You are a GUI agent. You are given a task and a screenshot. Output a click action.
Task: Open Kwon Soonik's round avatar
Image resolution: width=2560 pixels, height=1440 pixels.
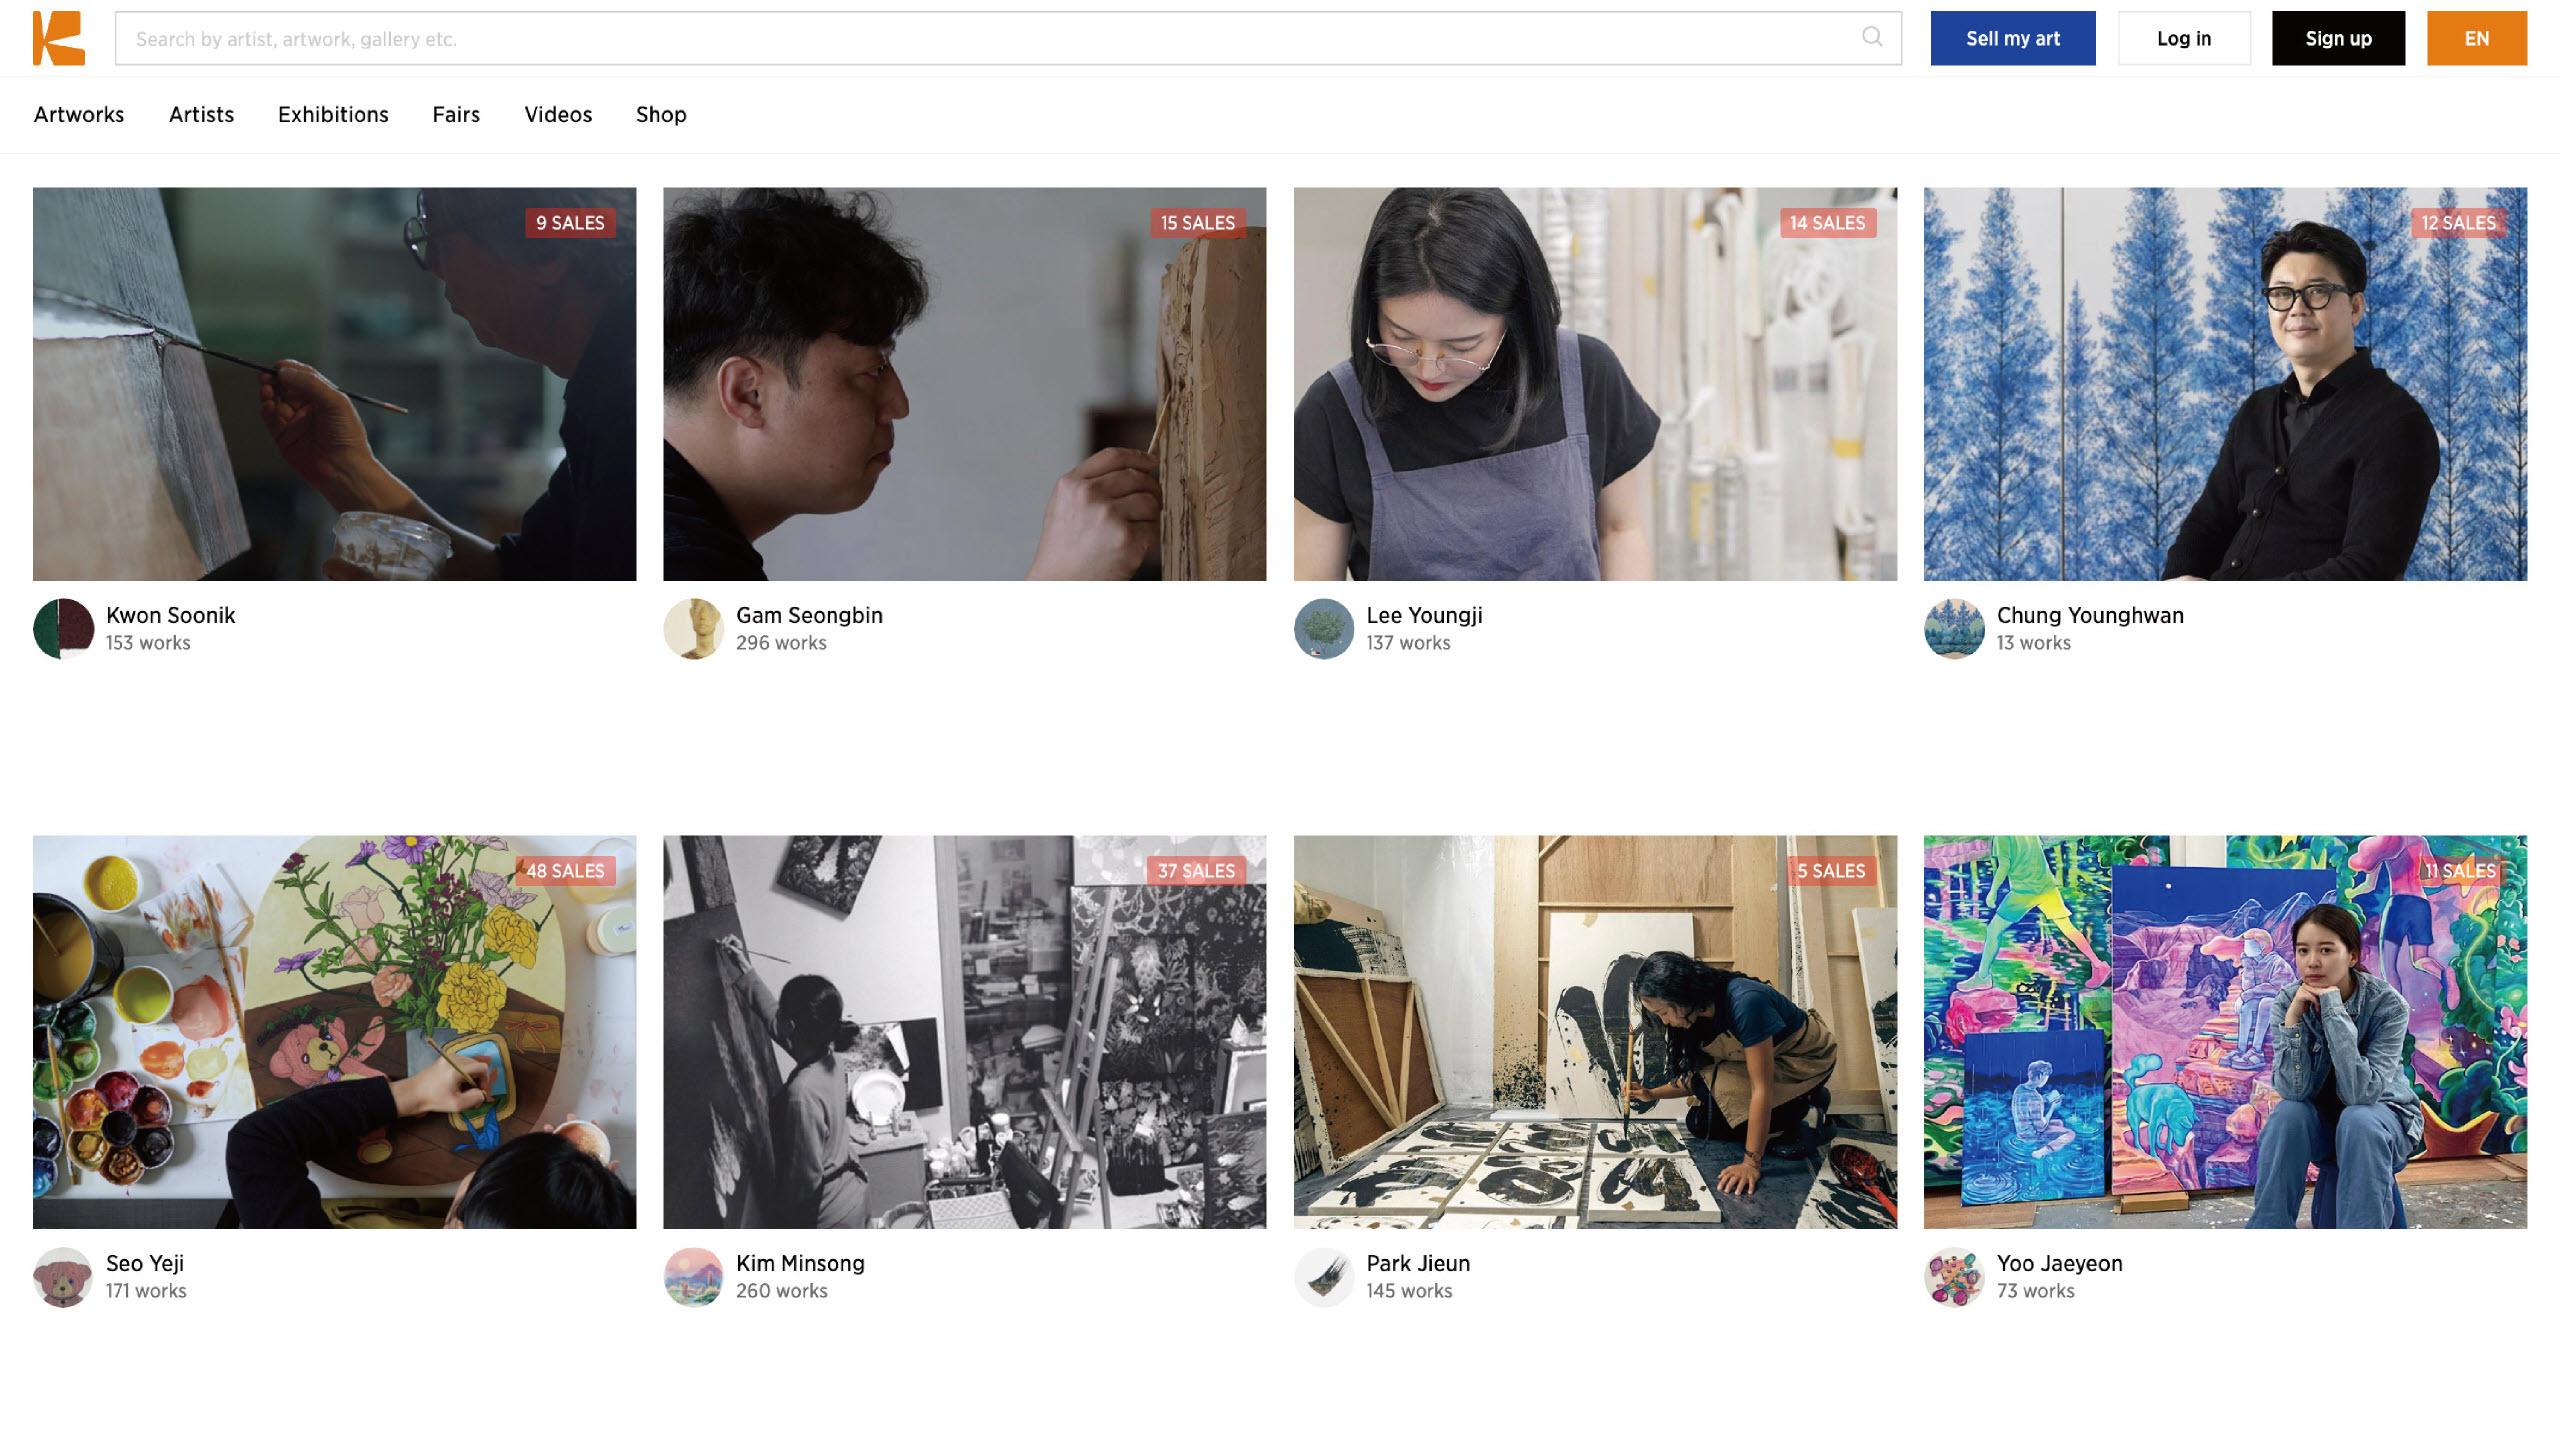pyautogui.click(x=63, y=629)
